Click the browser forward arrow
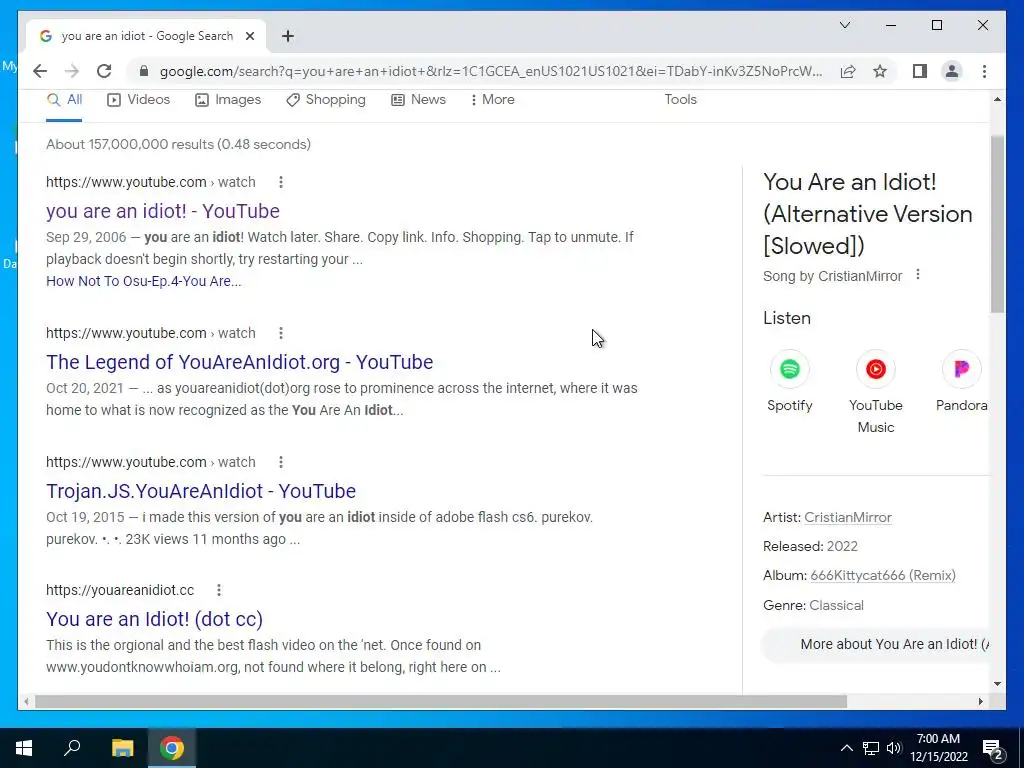 pos(72,71)
